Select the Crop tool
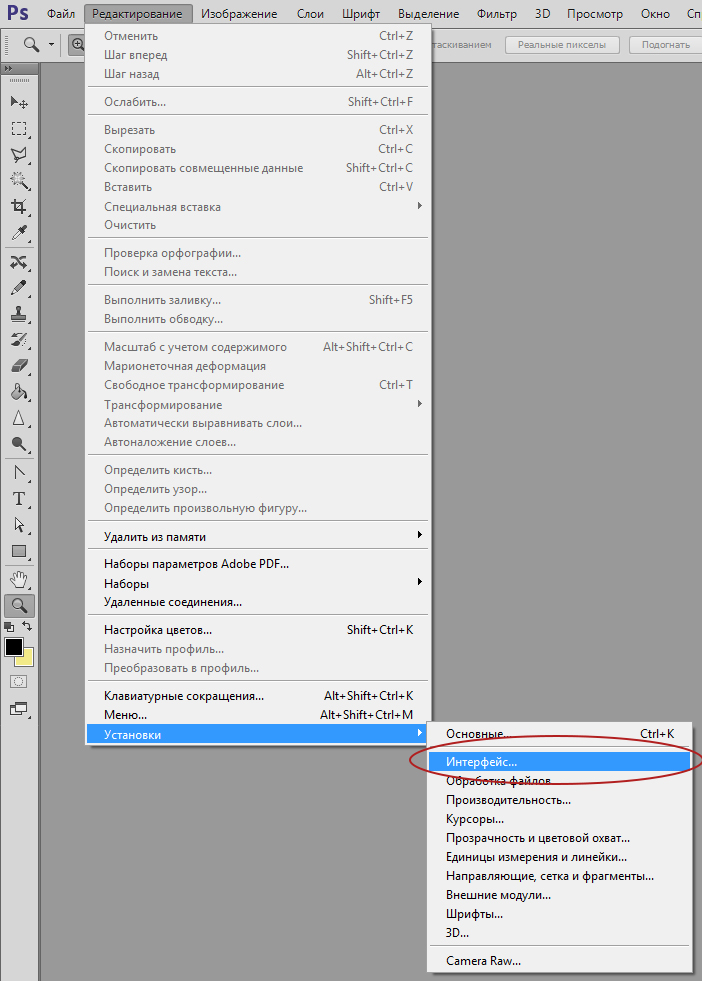 (19, 206)
